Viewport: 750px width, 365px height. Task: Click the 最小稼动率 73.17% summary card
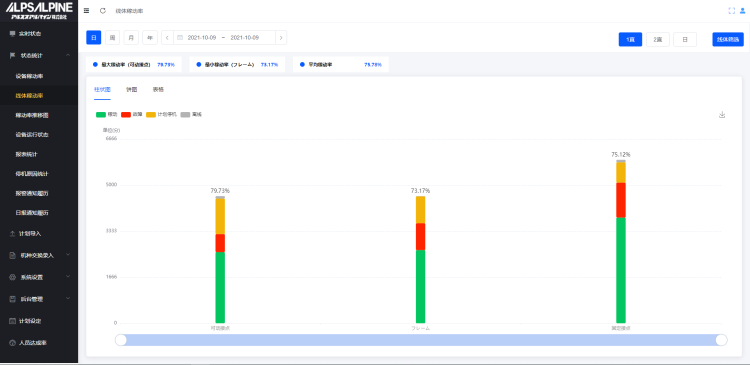pyautogui.click(x=237, y=64)
